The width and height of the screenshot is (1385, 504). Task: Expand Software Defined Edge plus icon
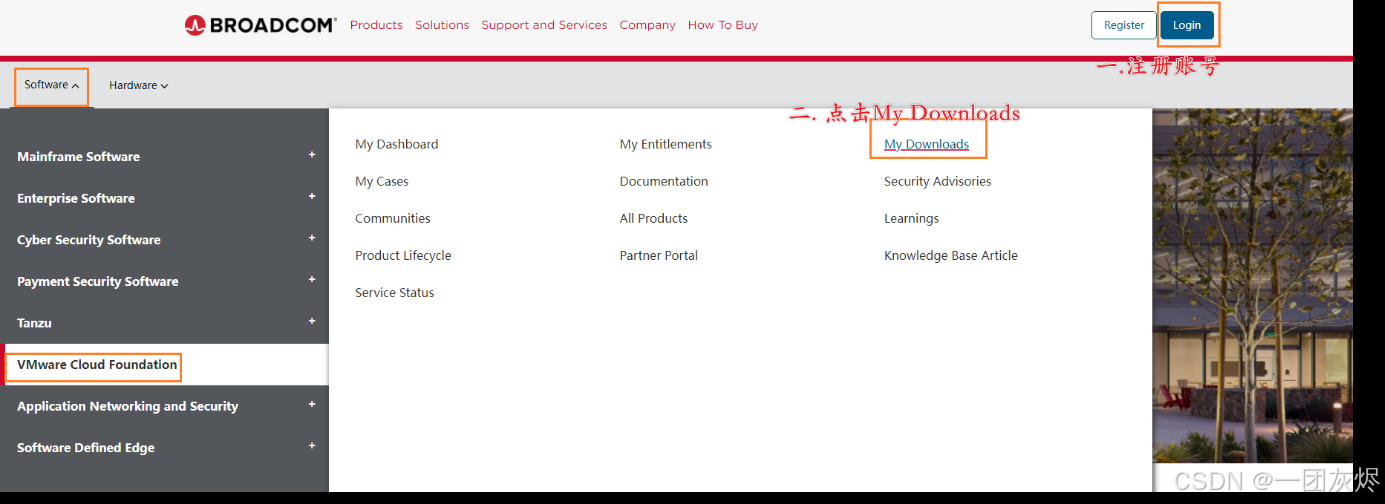coord(312,446)
